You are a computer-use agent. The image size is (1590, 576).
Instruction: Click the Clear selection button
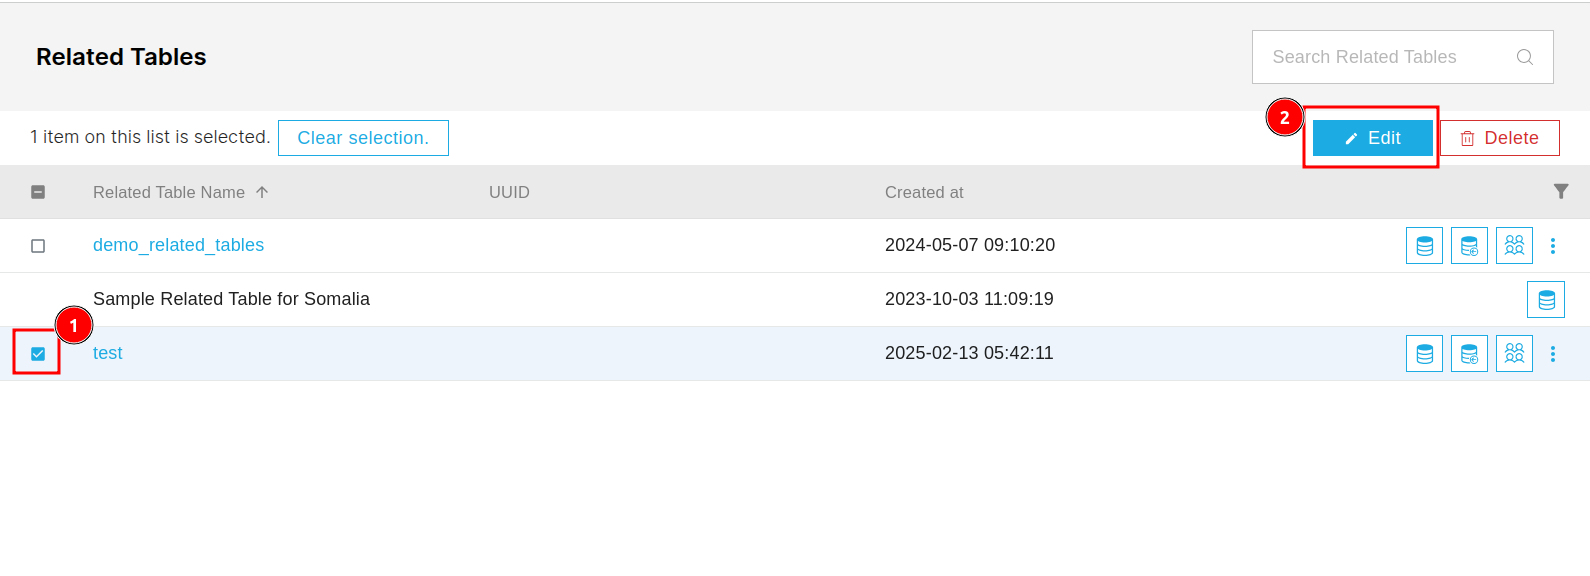(363, 138)
